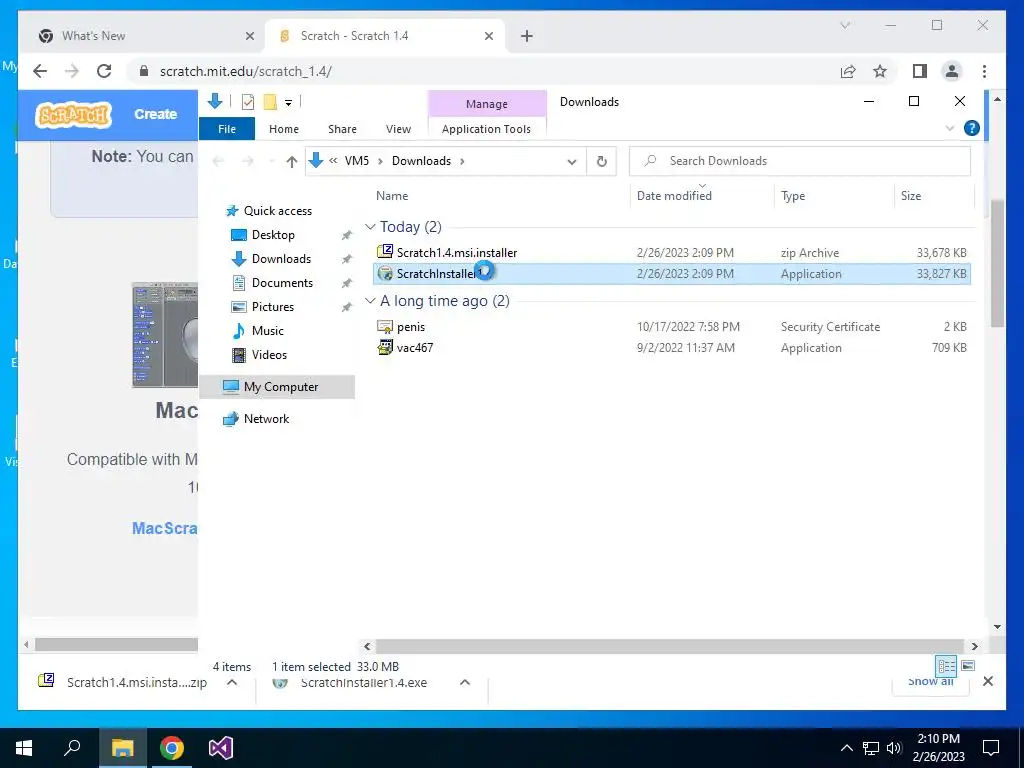Open the Share ribbon tab
Screen dimensions: 1024x768
coord(342,129)
